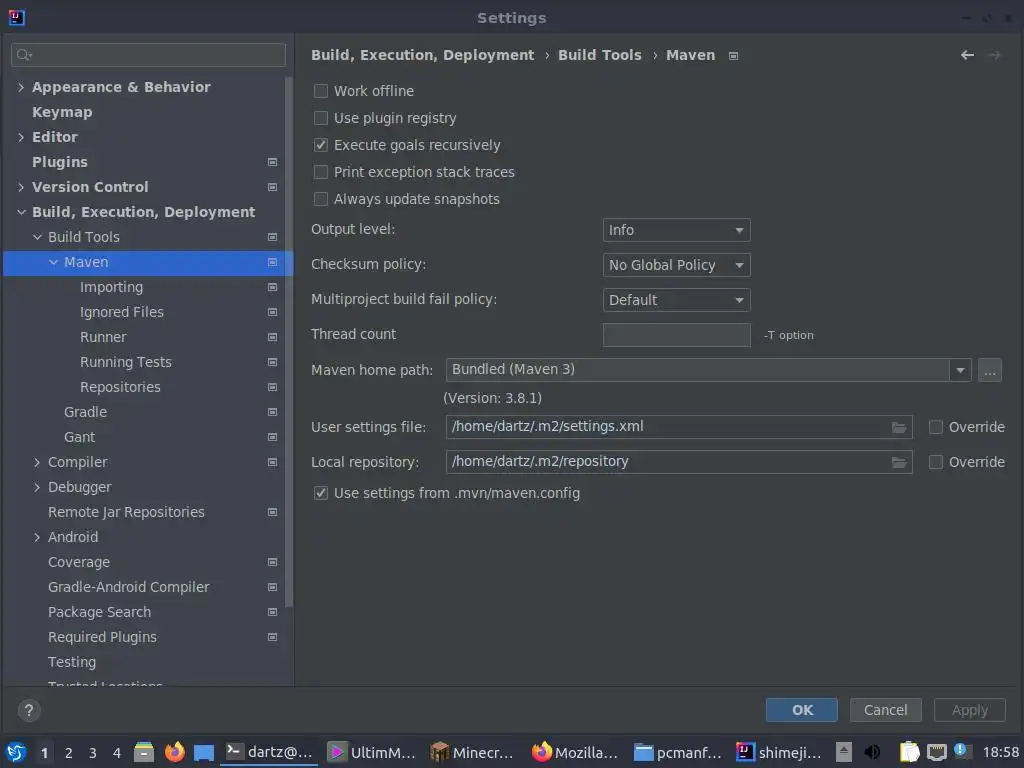Image resolution: width=1024 pixels, height=768 pixels.
Task: Click folder icon in User settings file field
Action: pos(899,427)
